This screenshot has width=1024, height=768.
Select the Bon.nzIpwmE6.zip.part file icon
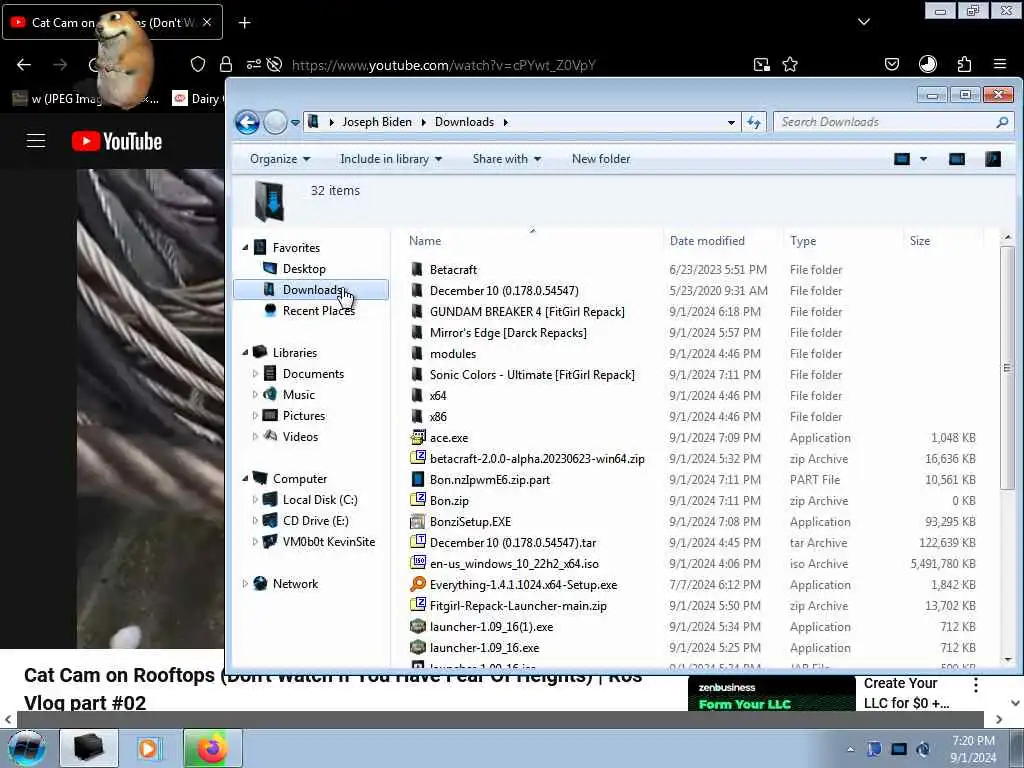(417, 479)
